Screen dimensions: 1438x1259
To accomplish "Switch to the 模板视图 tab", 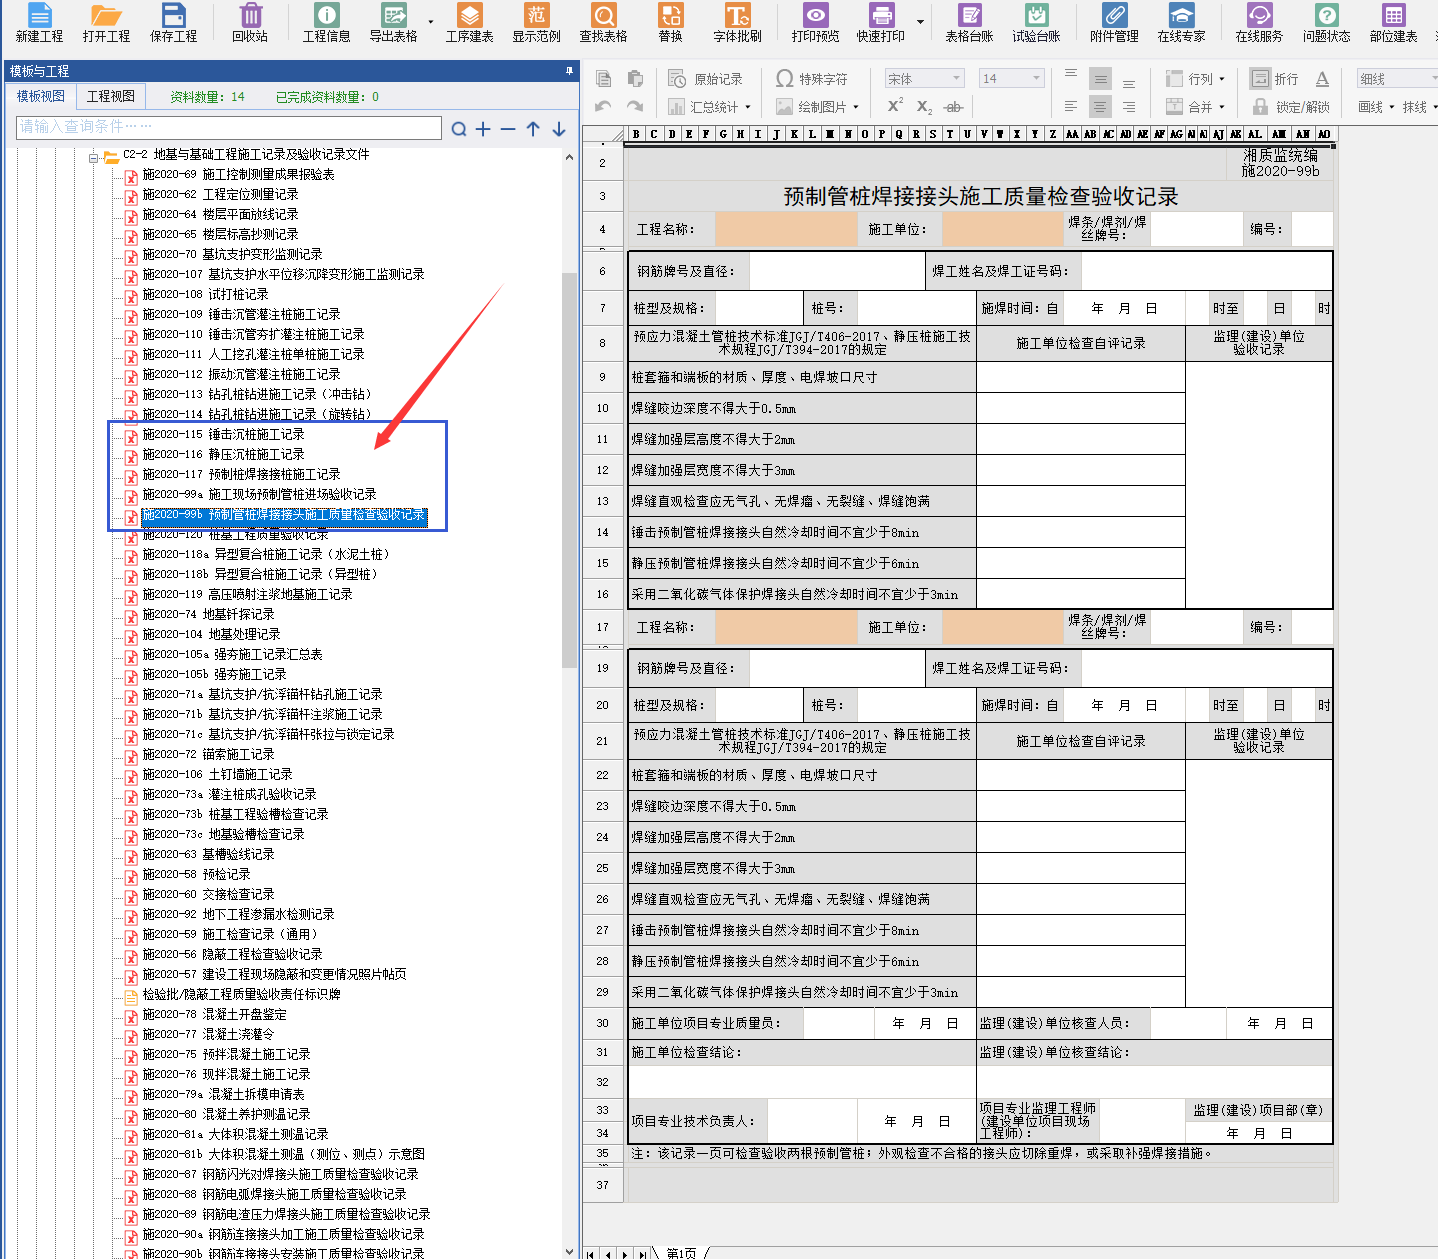I will click(x=41, y=96).
